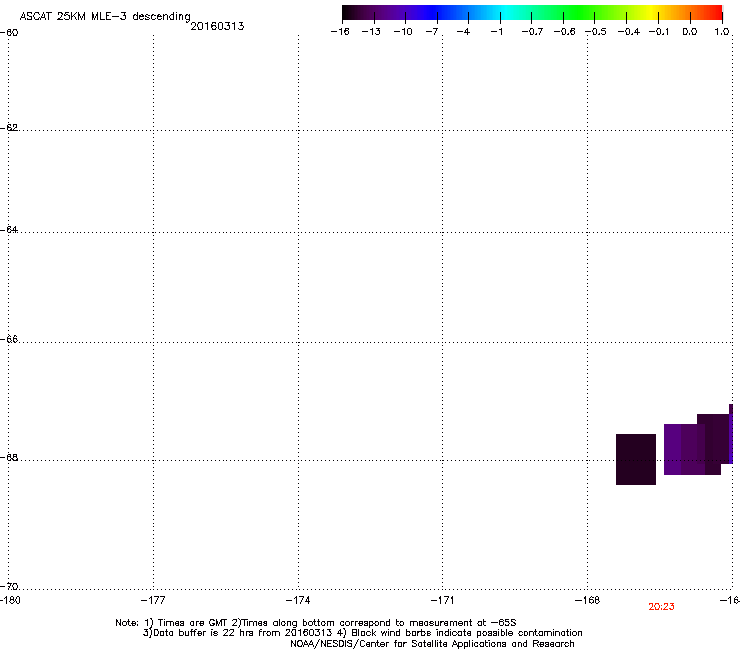Click the -0.7 color bar label
Screen dimensions: 740x650
coord(532,32)
